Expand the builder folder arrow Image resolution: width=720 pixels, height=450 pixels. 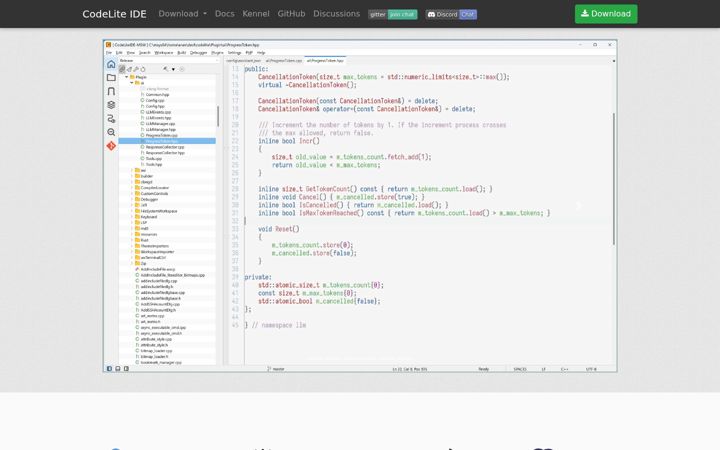132,176
